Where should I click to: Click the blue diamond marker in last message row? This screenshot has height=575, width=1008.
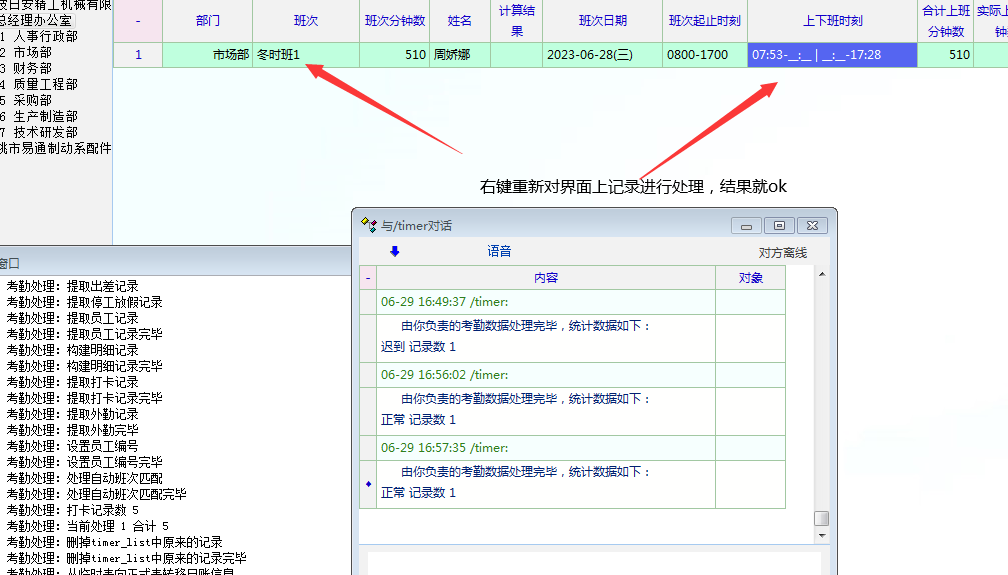[x=368, y=484]
